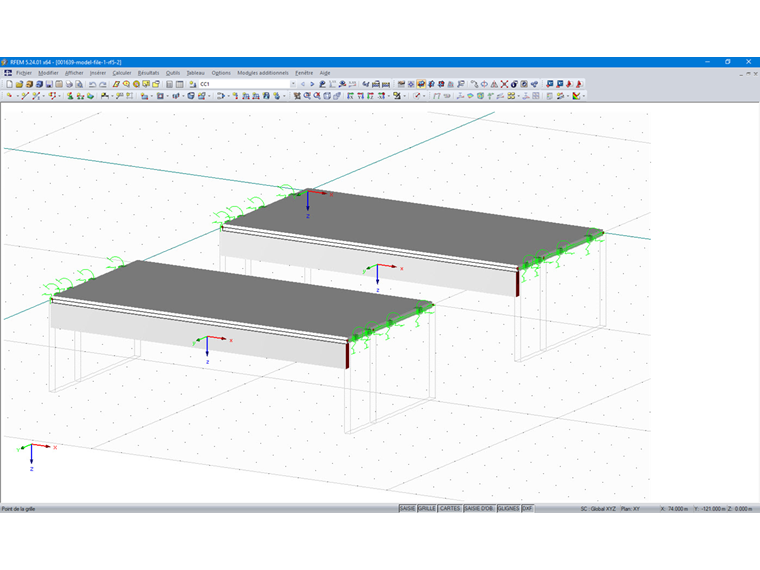
Task: Open the Outils menu
Action: [x=173, y=73]
